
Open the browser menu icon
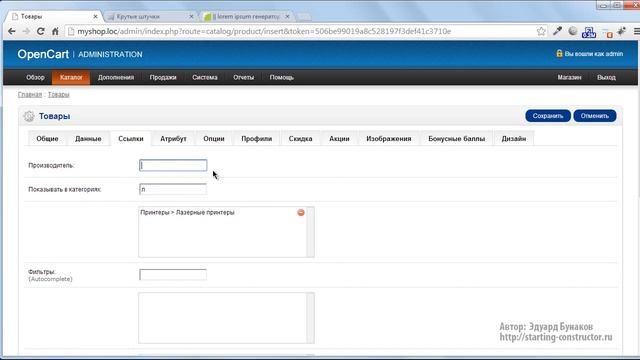636,31
